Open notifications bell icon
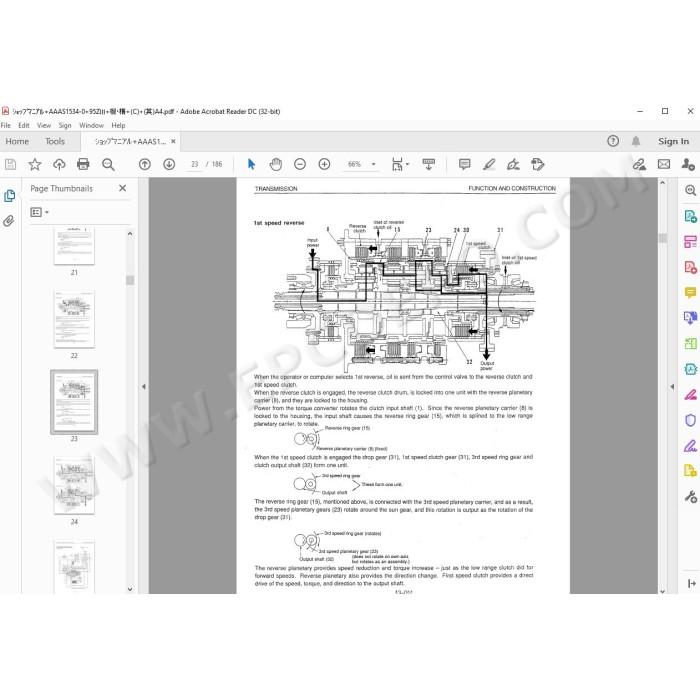700x700 pixels. pyautogui.click(x=636, y=142)
